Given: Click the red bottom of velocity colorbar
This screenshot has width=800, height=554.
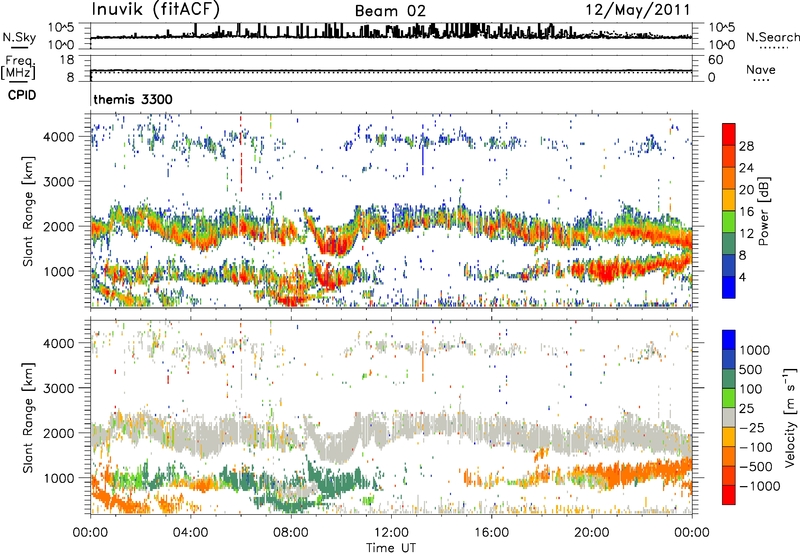Looking at the screenshot, I should pos(729,495).
